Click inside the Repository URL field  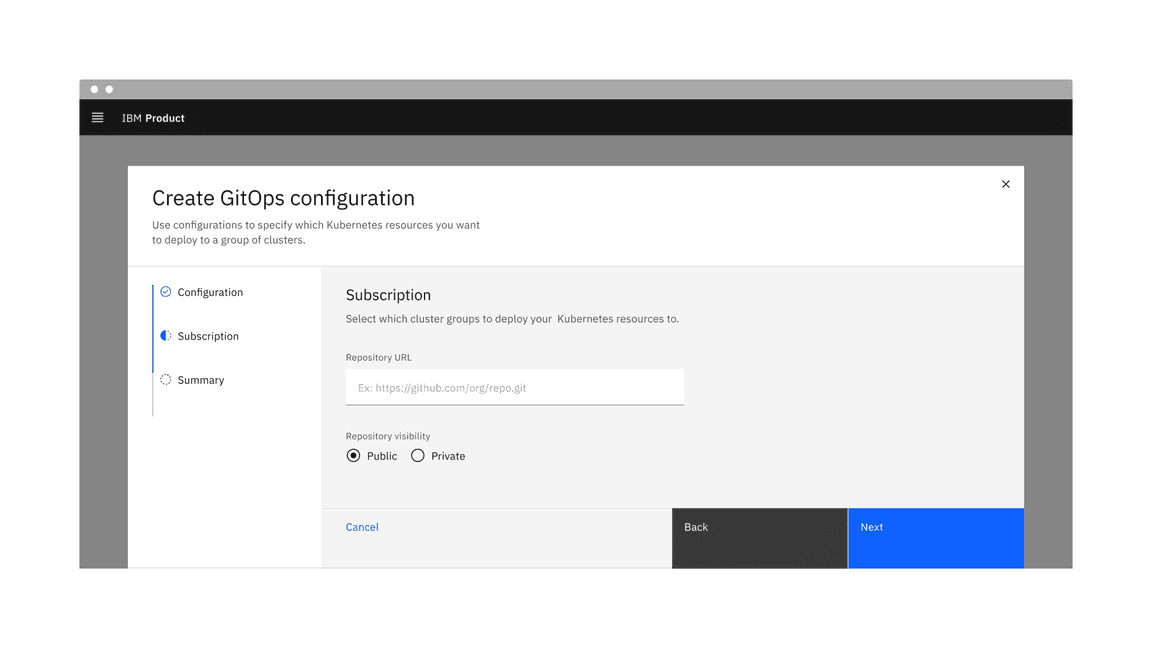[514, 387]
